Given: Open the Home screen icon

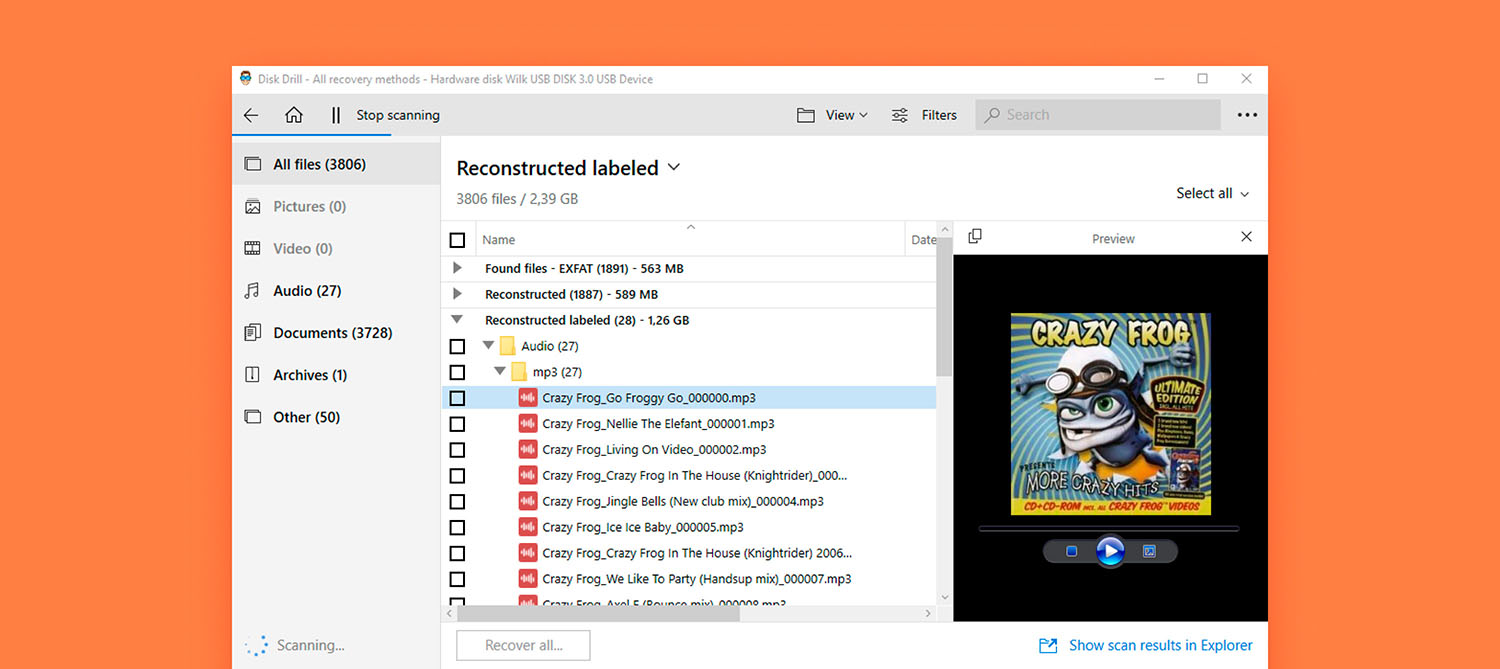Looking at the screenshot, I should coord(294,115).
